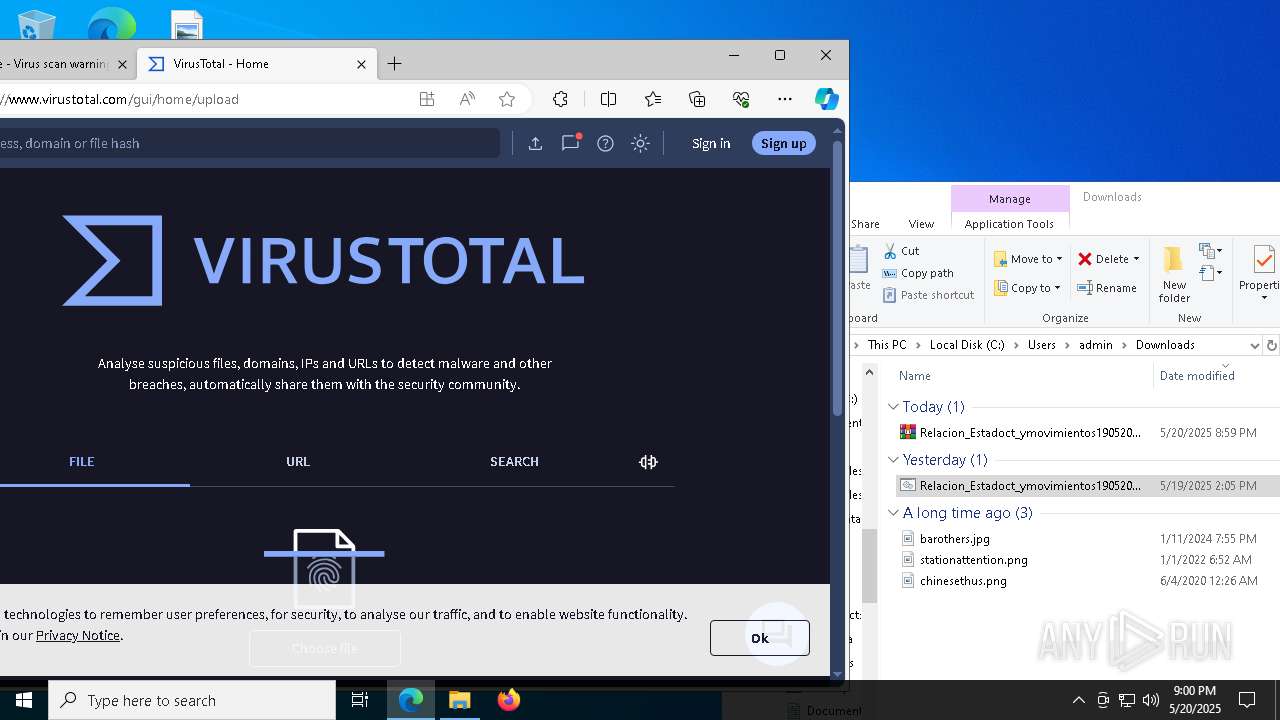Image resolution: width=1280 pixels, height=720 pixels.
Task: Add page to favorites star icon
Action: 507,99
